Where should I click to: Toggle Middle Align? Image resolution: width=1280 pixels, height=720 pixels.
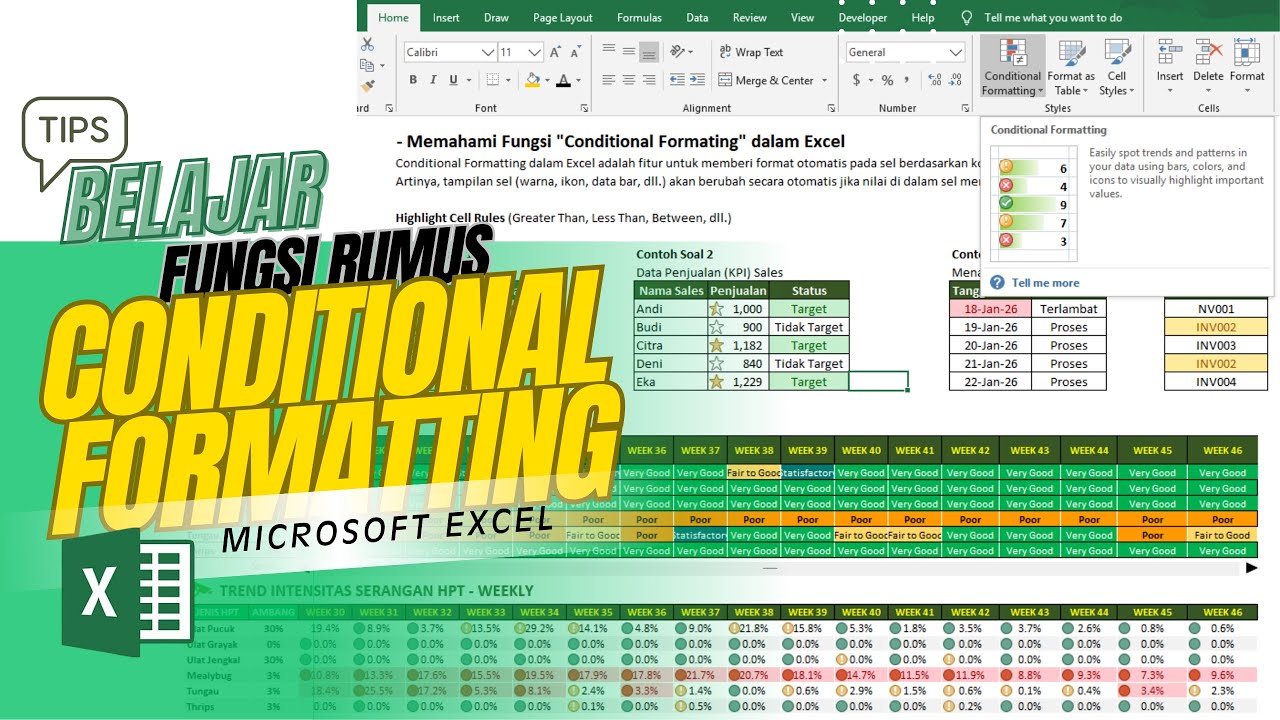pyautogui.click(x=629, y=52)
